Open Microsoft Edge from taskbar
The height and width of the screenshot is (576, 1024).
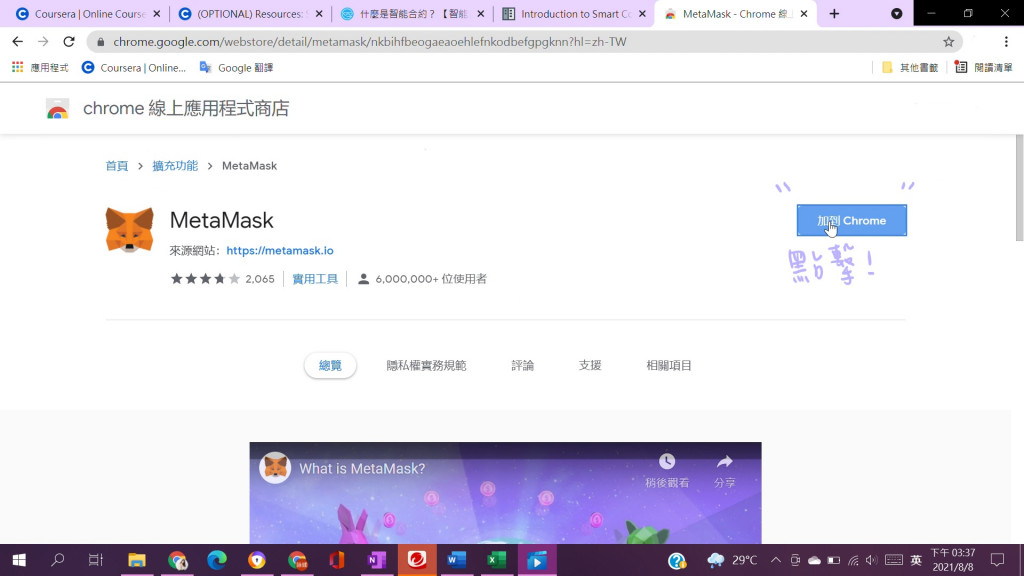(x=217, y=560)
